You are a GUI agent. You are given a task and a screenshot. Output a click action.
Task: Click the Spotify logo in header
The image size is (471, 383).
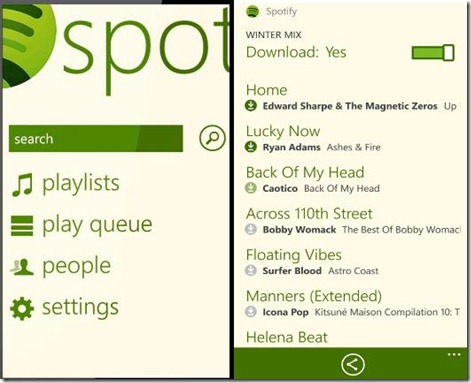coord(253,12)
